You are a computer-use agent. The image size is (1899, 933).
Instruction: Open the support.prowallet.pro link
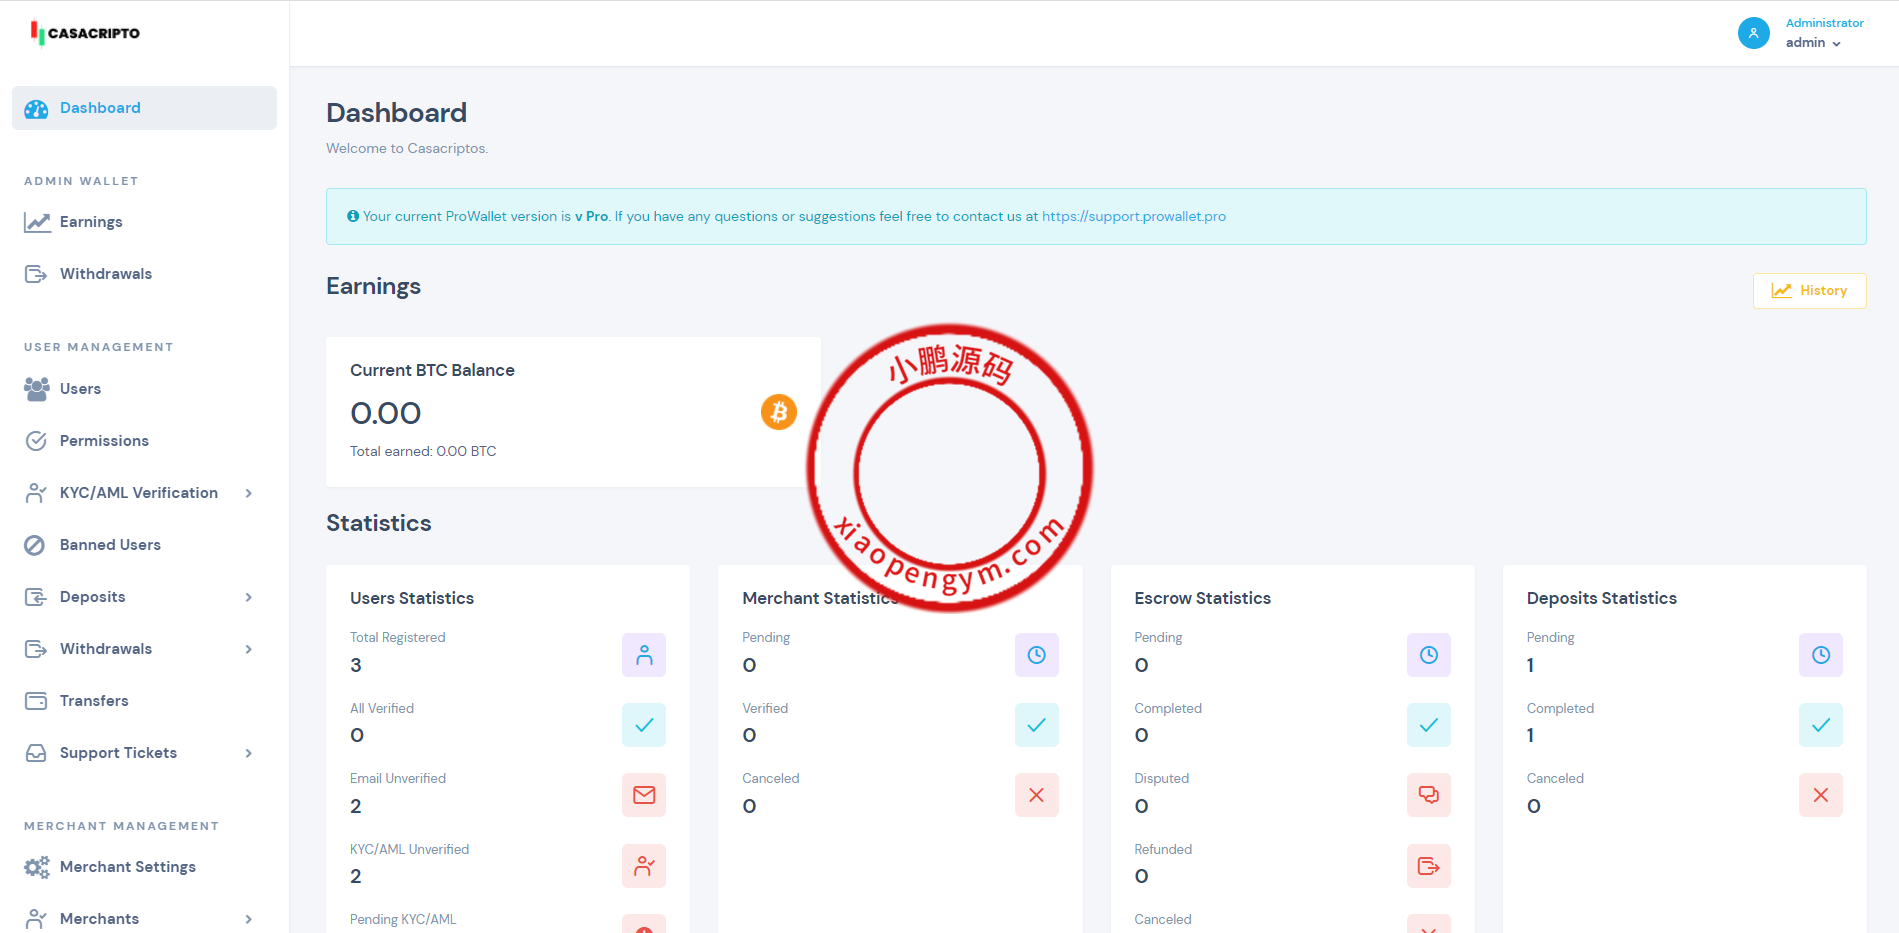(x=1133, y=217)
